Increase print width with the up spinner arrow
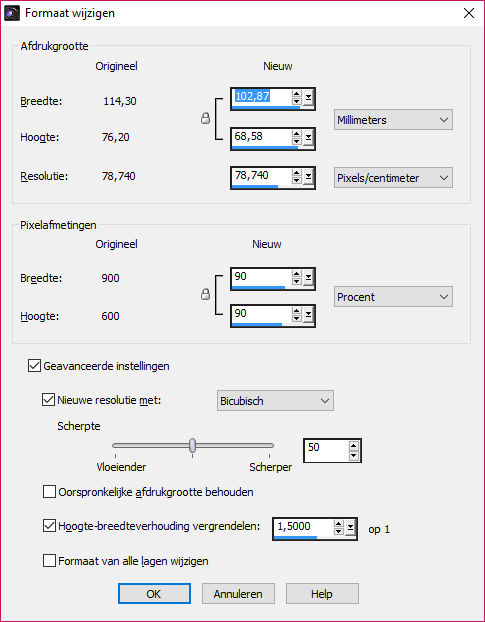 (296, 94)
